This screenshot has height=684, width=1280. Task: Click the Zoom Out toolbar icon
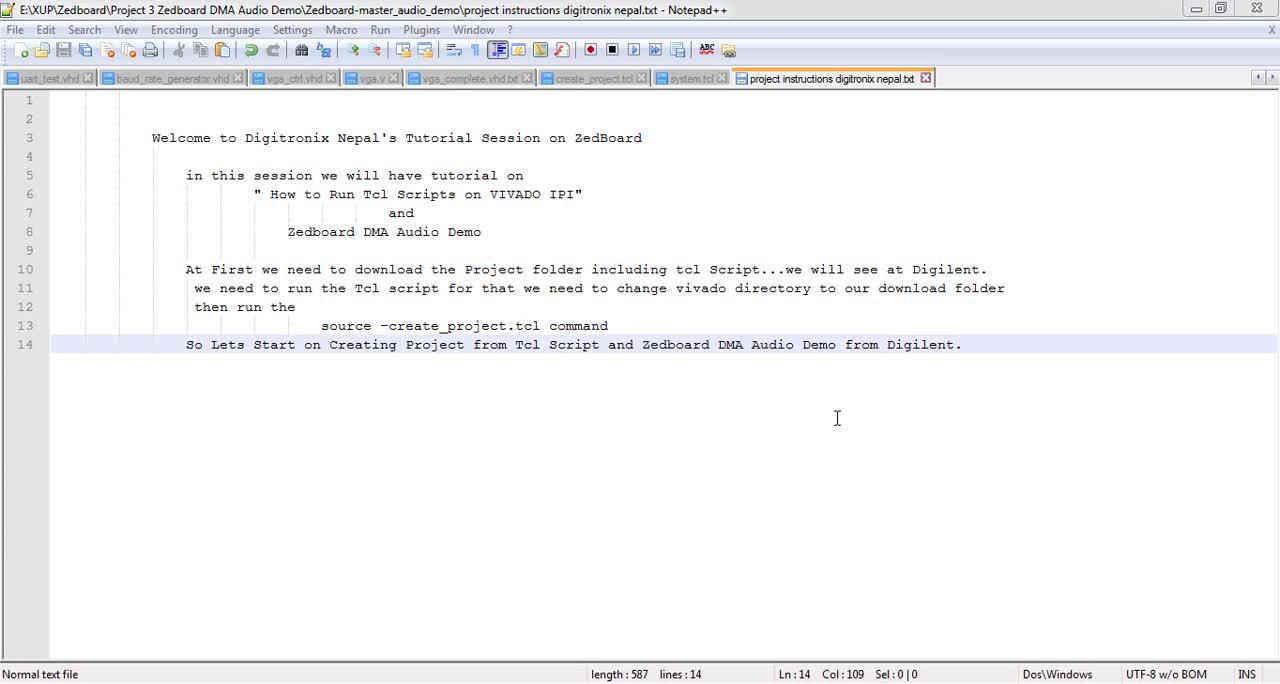pos(374,50)
